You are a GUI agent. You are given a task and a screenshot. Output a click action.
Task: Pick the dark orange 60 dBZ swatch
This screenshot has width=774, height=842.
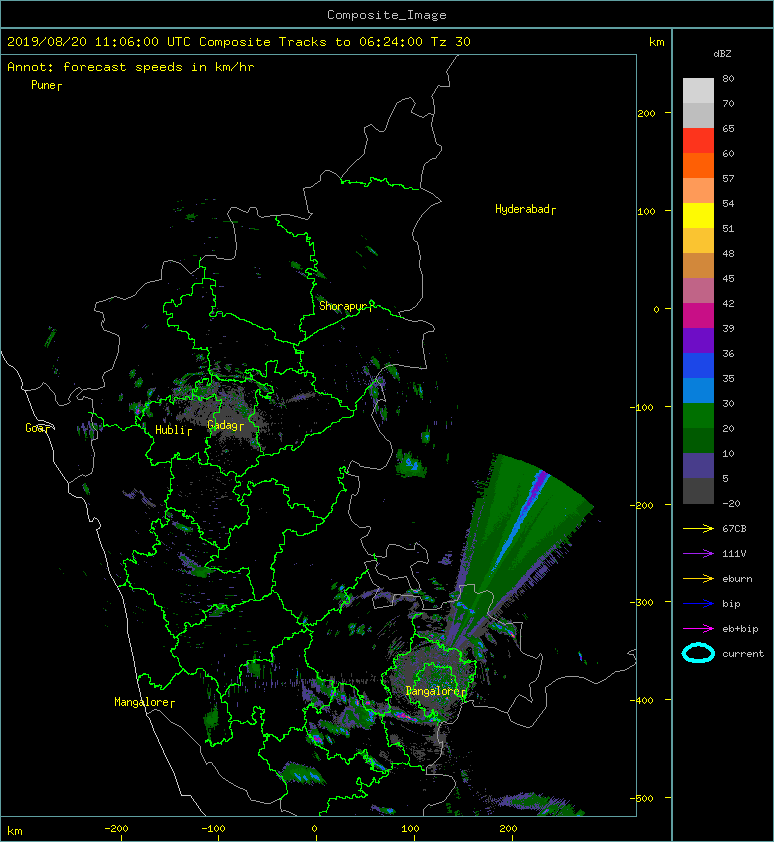pyautogui.click(x=698, y=165)
